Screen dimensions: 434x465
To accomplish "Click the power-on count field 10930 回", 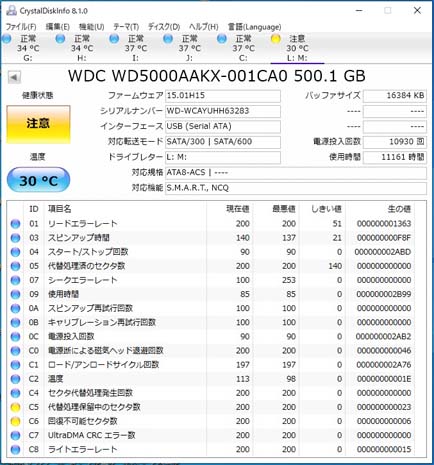I will point(395,142).
